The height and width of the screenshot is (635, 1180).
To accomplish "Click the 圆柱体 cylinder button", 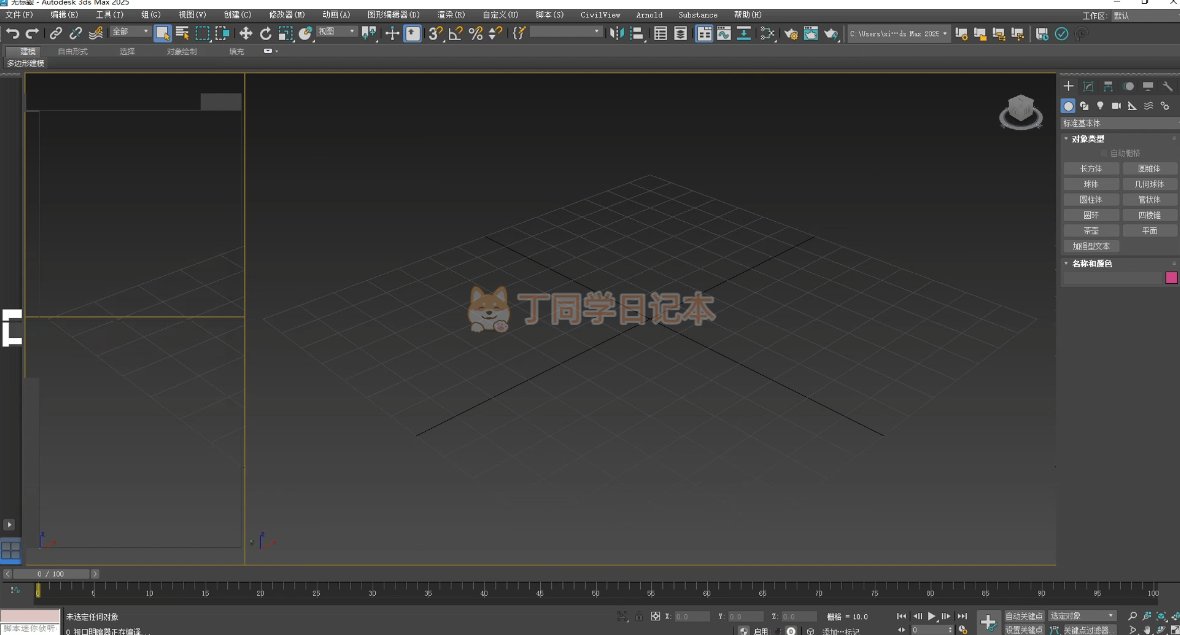I will 1090,200.
